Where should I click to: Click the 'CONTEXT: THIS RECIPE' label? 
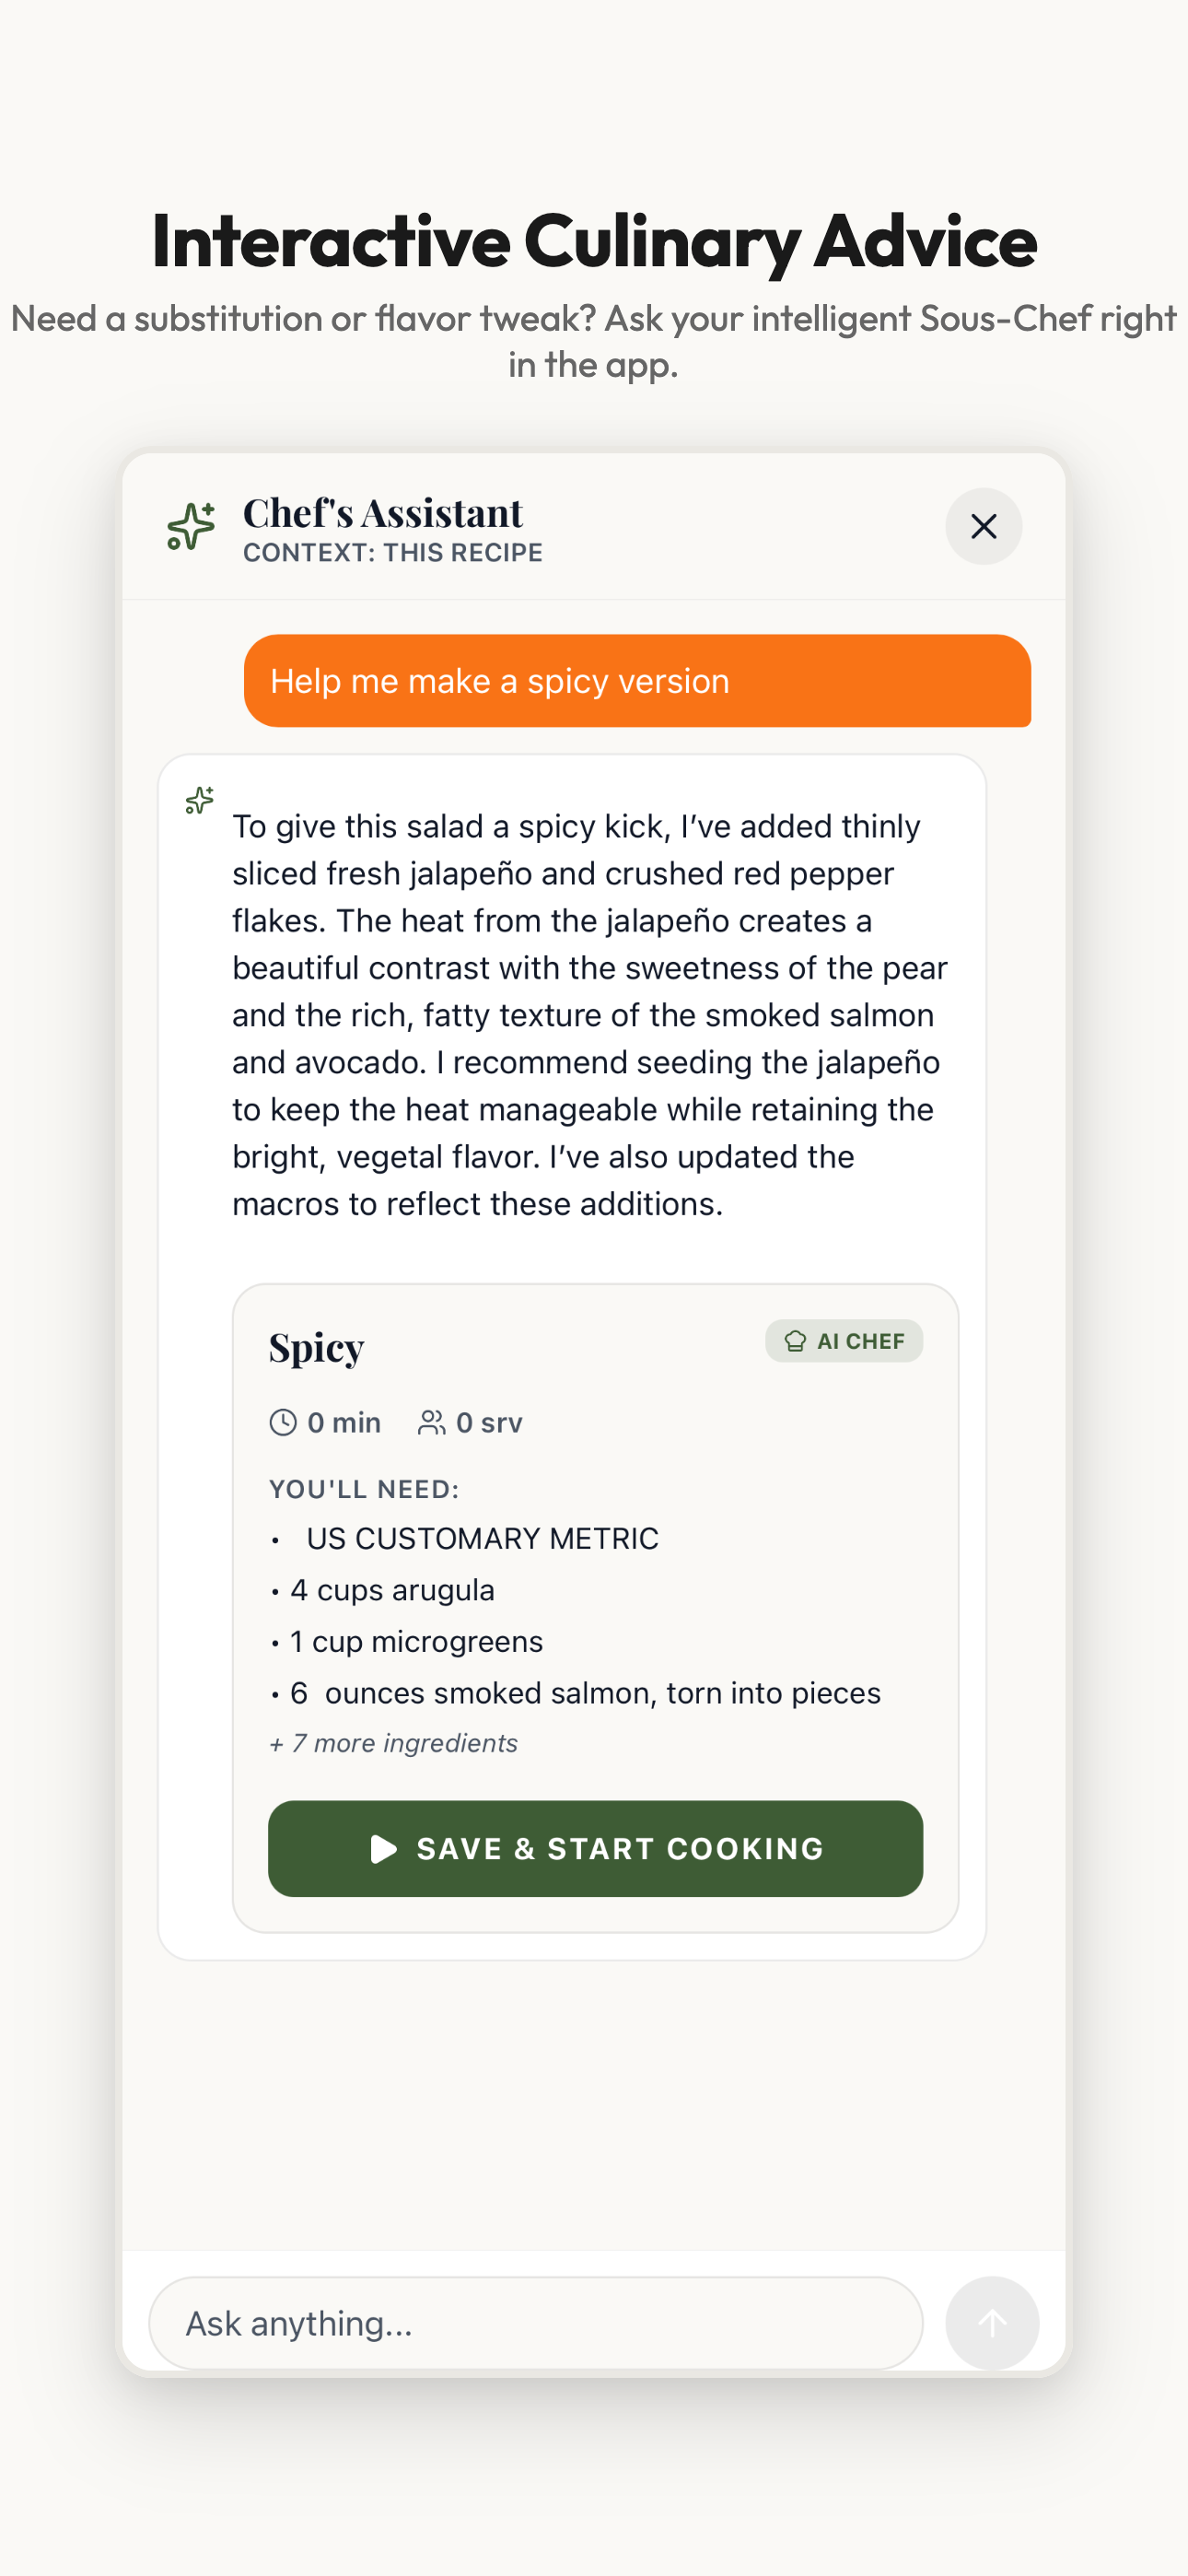pyautogui.click(x=393, y=553)
